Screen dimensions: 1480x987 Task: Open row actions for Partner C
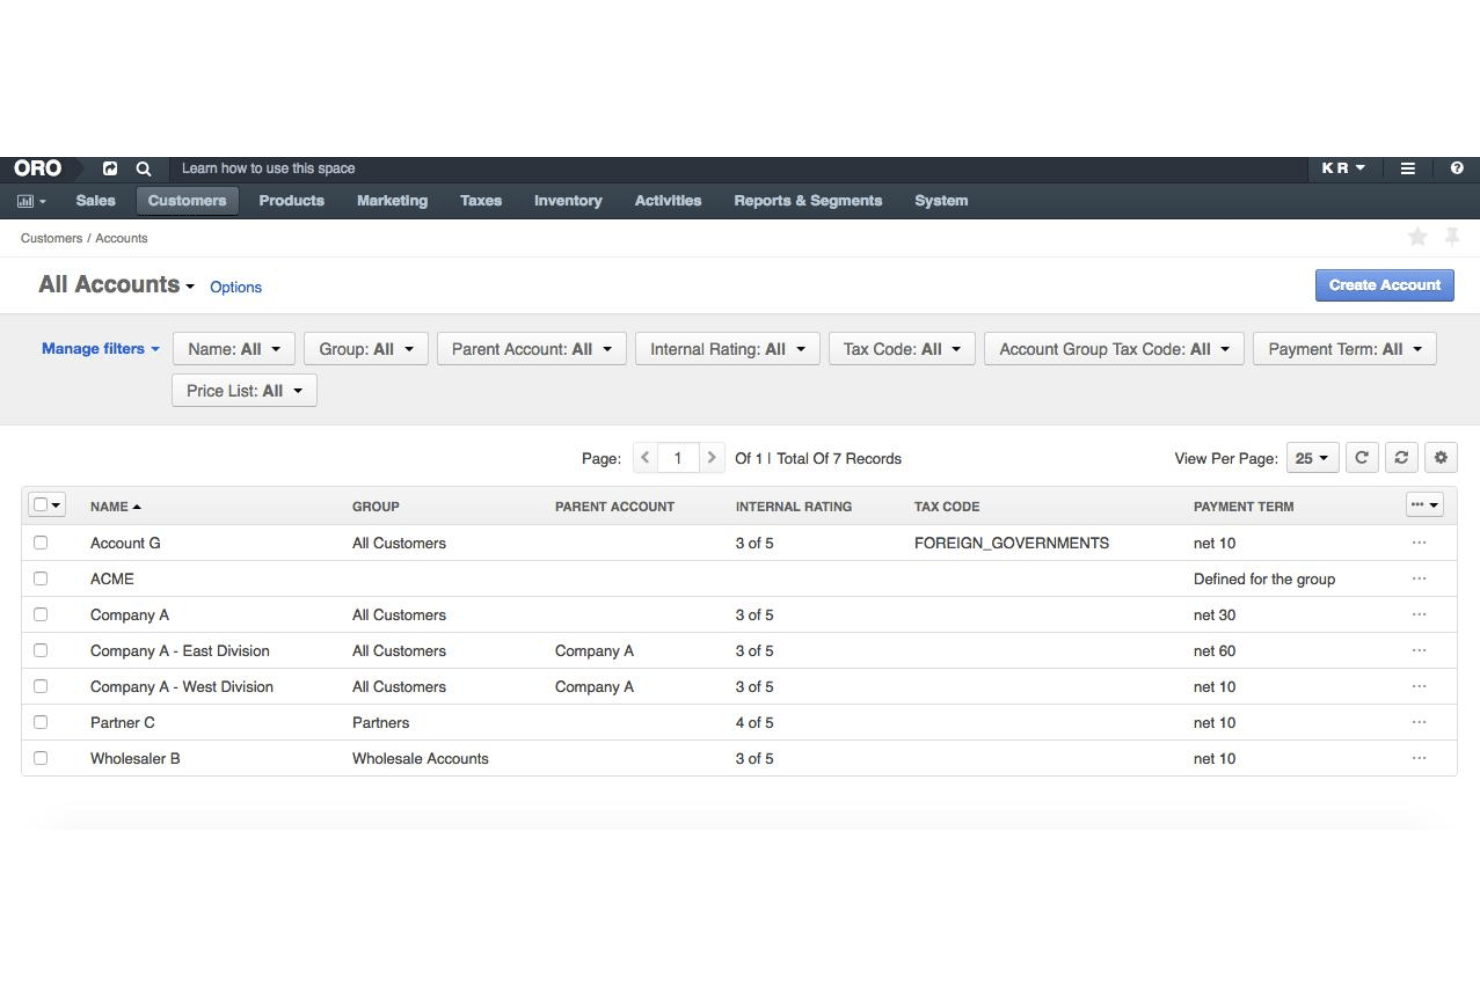pyautogui.click(x=1419, y=722)
